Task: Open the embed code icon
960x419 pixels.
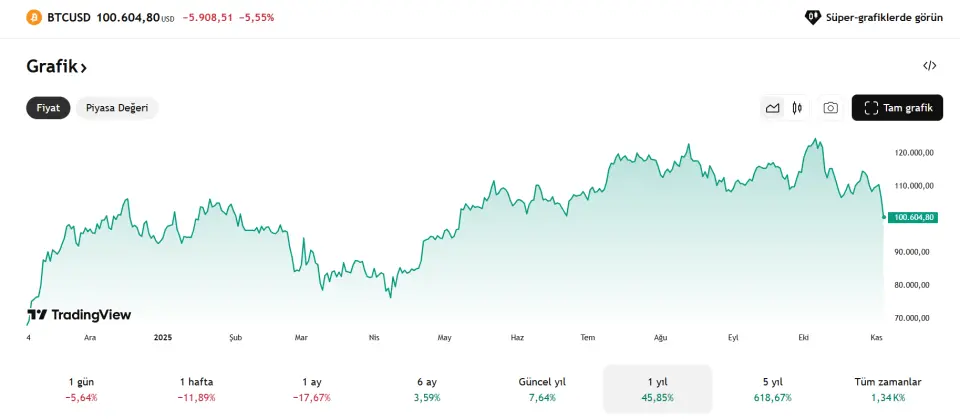Action: (930, 66)
